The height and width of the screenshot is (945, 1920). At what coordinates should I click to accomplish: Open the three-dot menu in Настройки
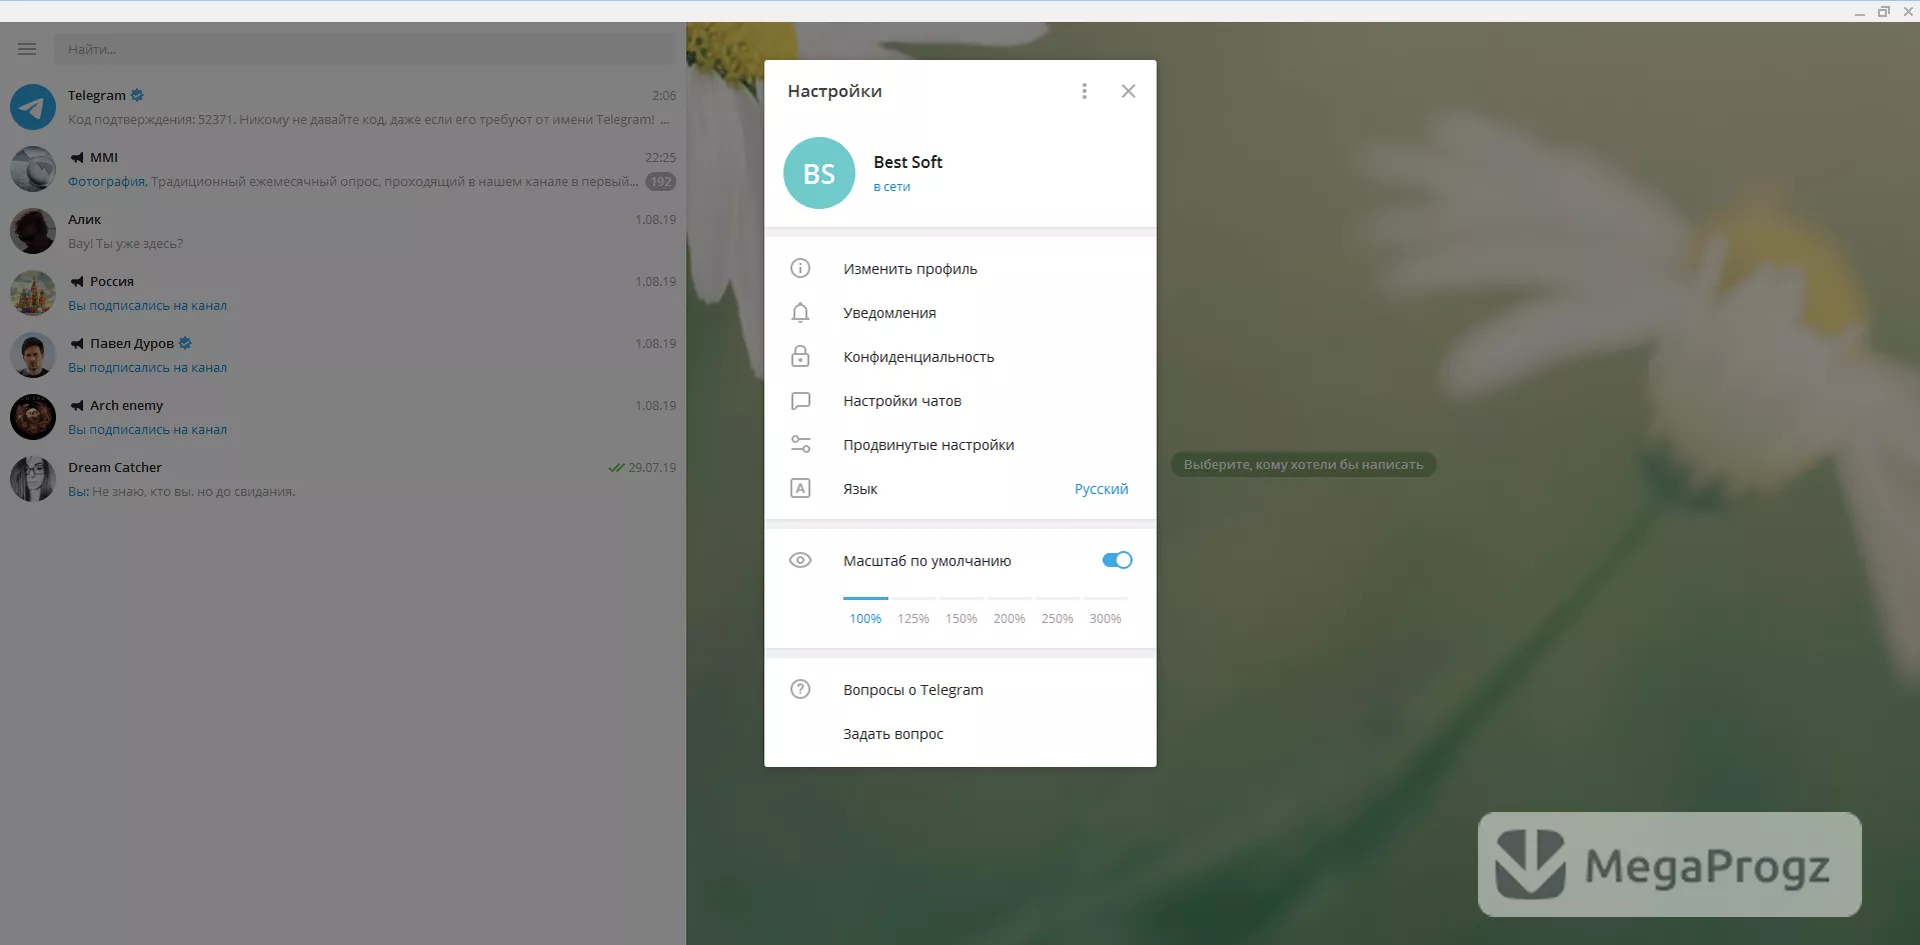click(1084, 91)
